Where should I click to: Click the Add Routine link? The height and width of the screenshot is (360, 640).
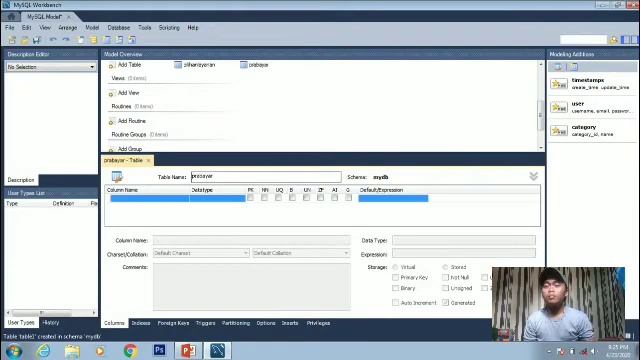[x=132, y=121]
